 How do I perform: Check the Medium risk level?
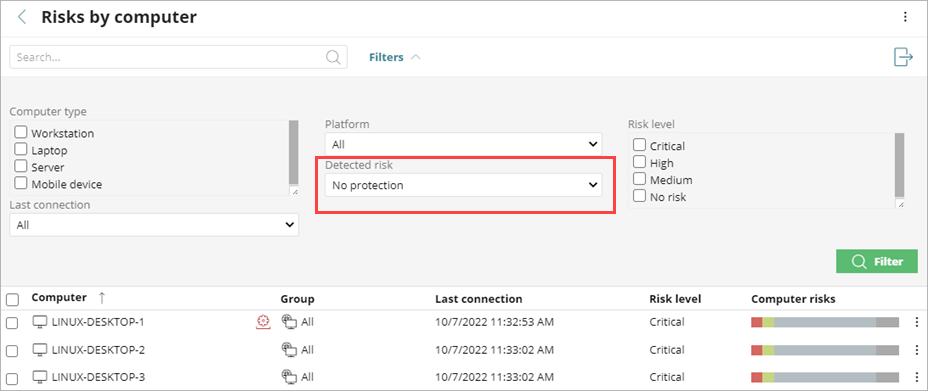tap(639, 179)
